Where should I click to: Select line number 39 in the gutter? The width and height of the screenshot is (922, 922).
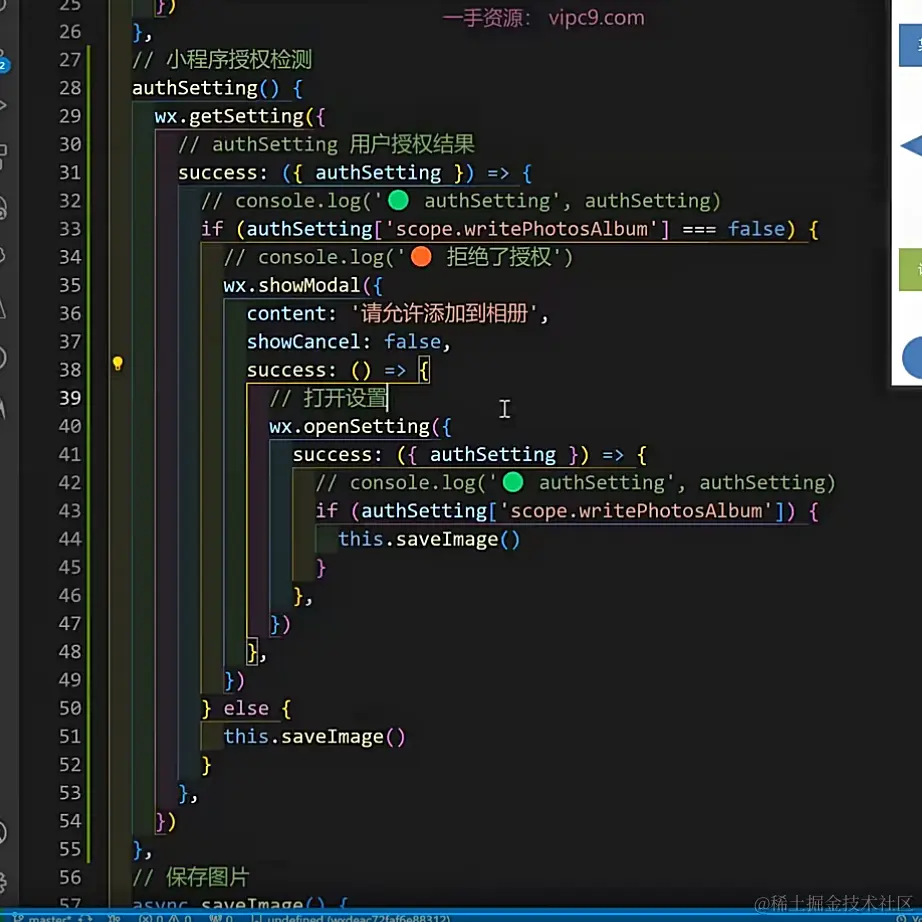(70, 398)
